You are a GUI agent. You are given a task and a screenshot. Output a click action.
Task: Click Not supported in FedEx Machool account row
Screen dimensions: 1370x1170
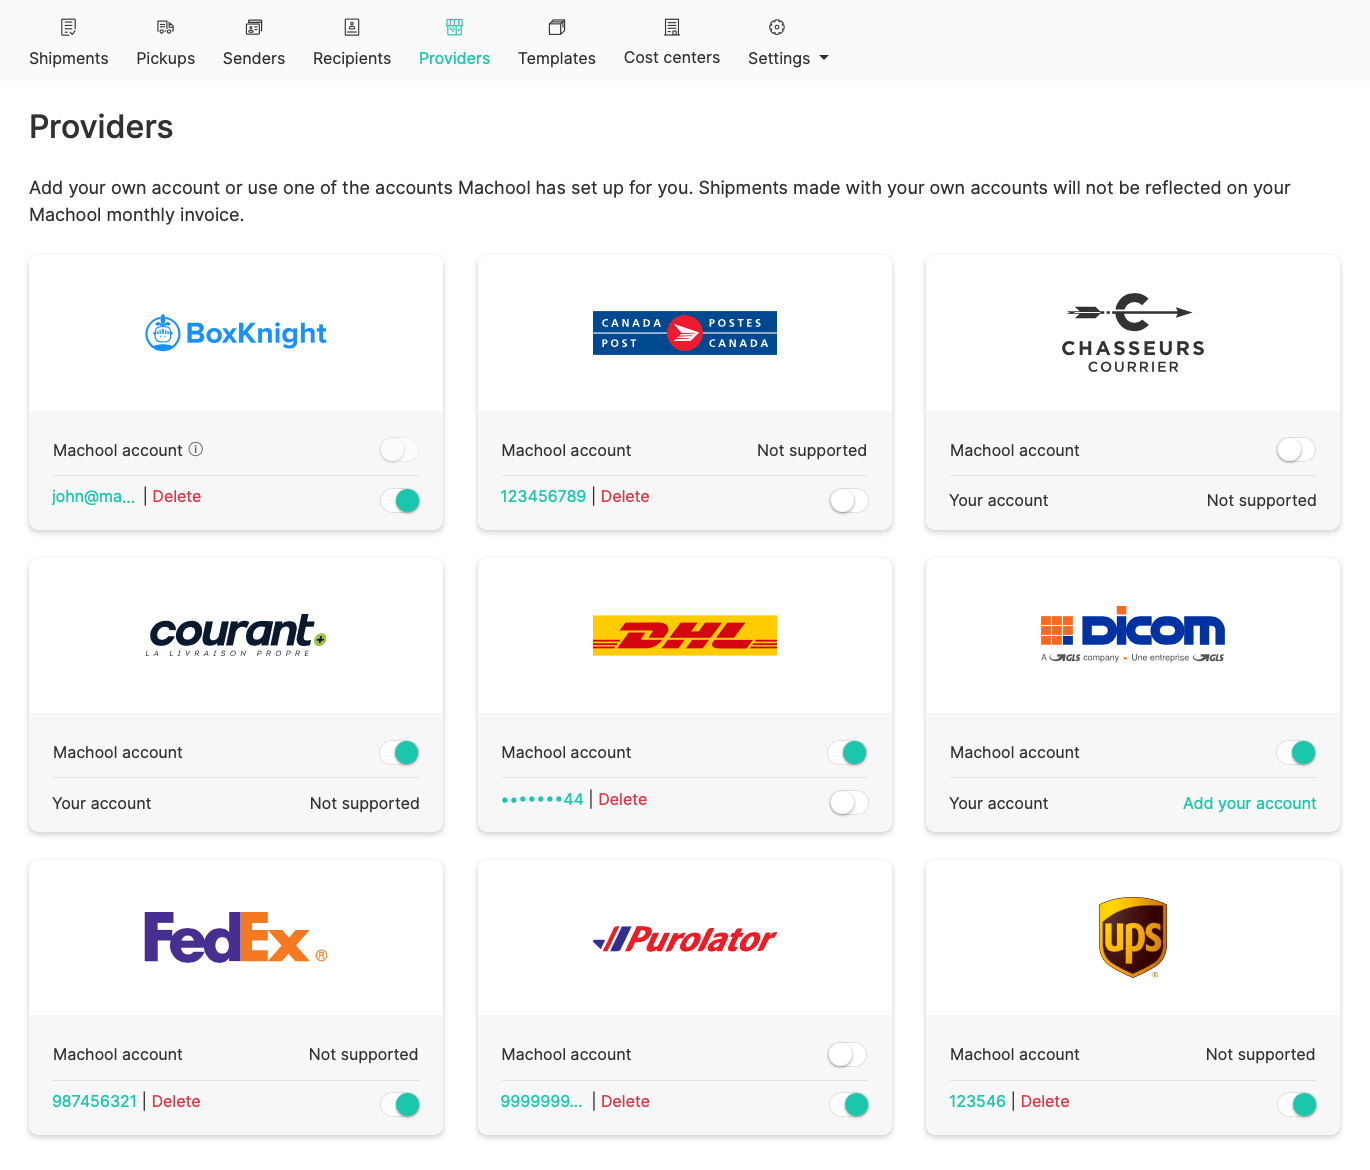pos(364,1054)
